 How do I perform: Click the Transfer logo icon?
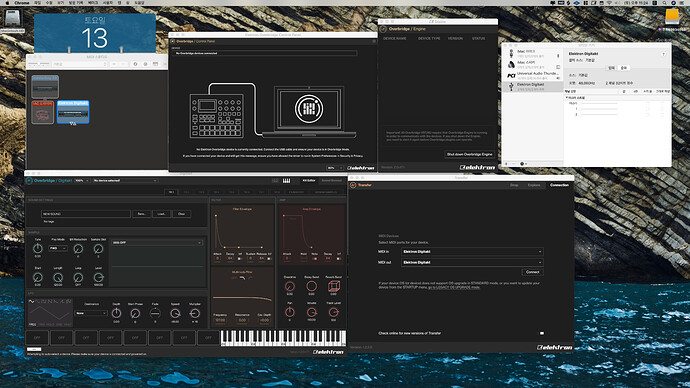(353, 185)
